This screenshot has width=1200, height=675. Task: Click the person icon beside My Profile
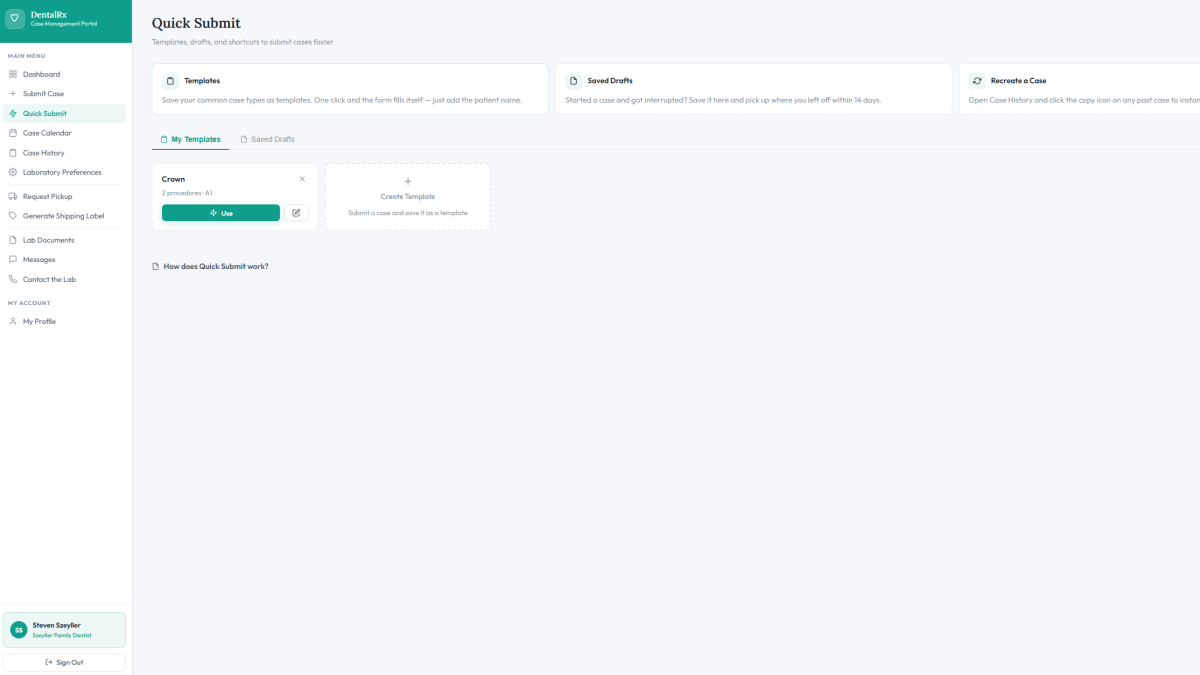(x=13, y=321)
